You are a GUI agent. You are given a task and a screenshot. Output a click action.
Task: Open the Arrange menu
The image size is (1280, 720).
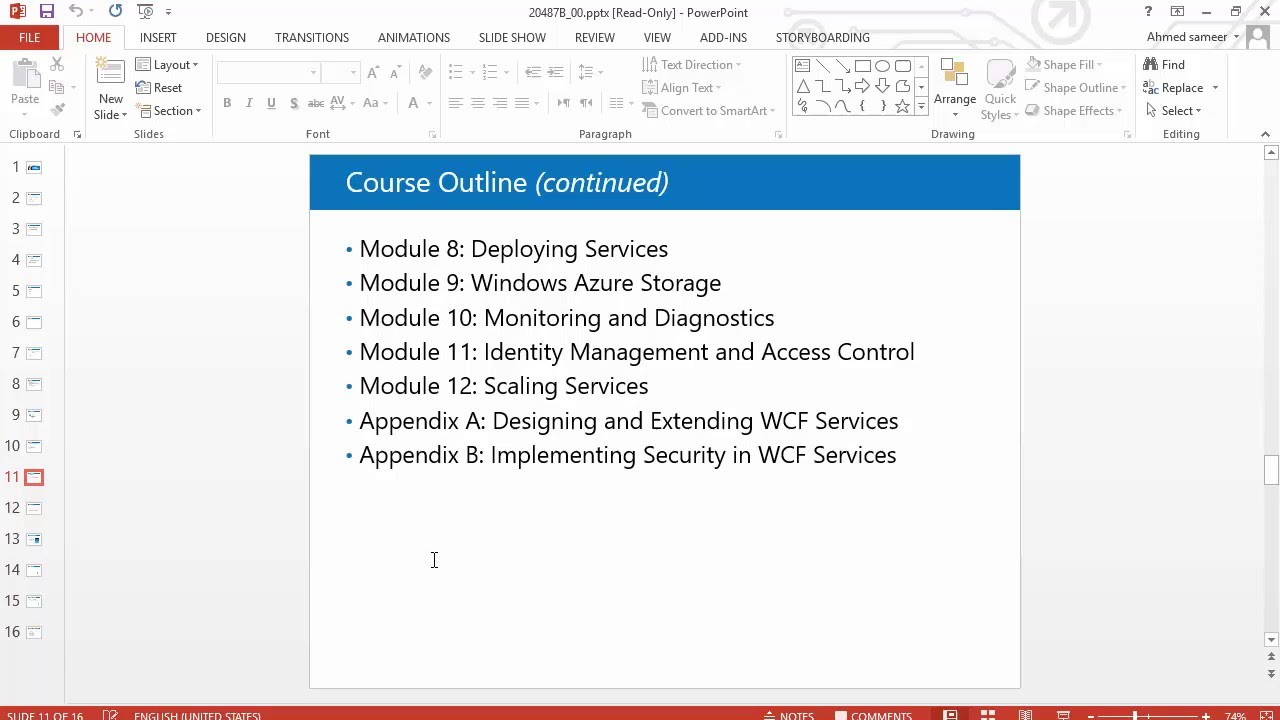[x=955, y=89]
